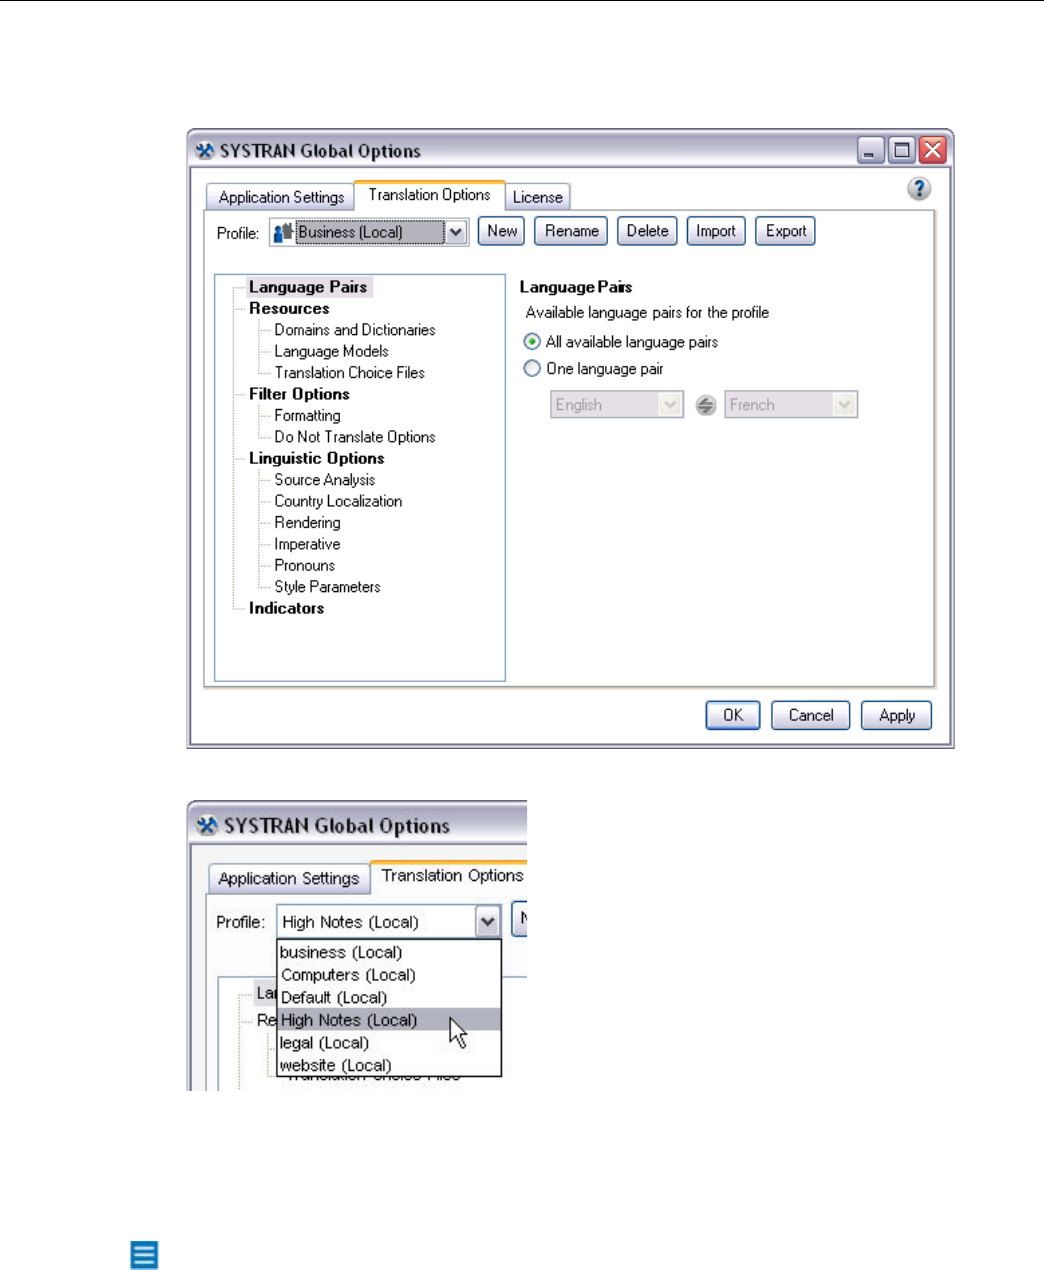Open the License tab
Image resolution: width=1044 pixels, height=1270 pixels.
[537, 197]
